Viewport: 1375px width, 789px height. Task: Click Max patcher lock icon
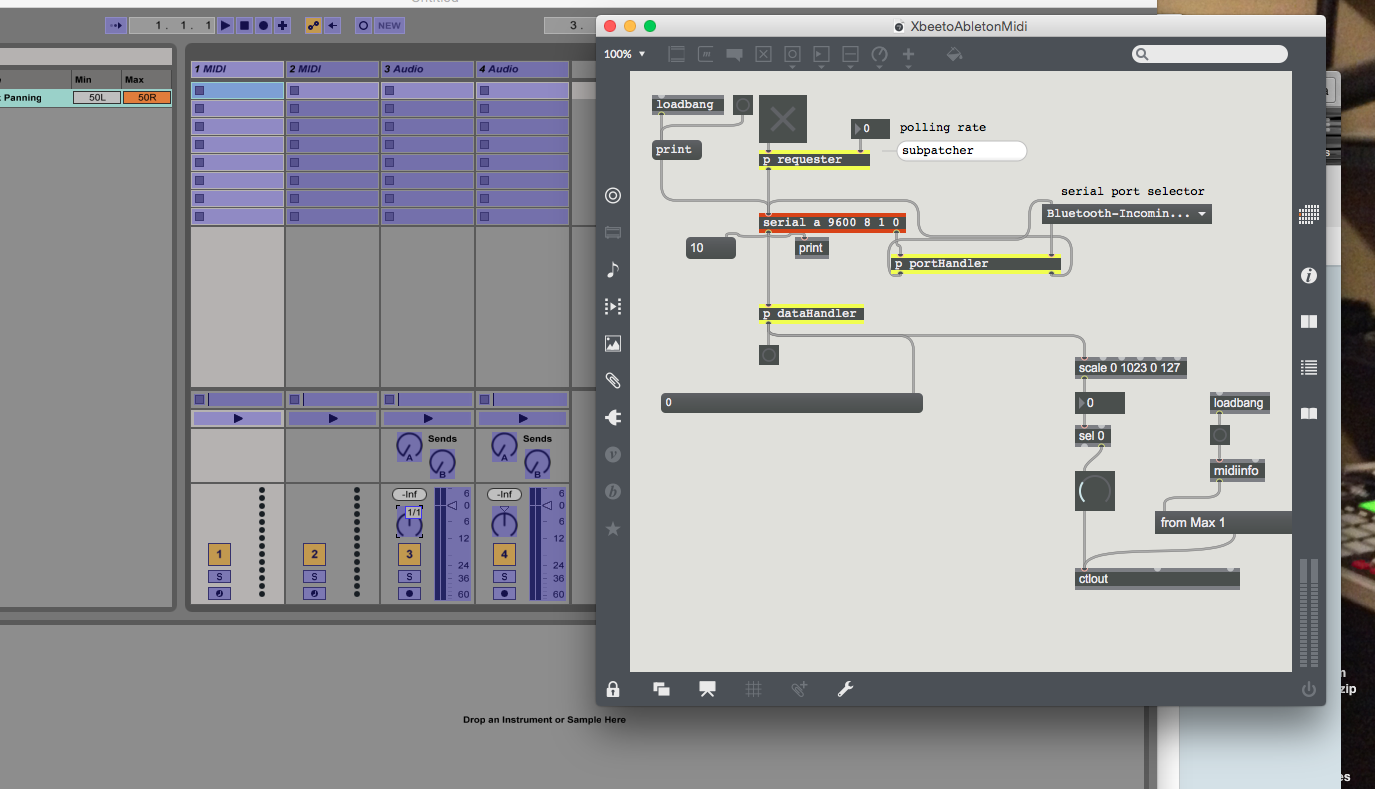point(613,689)
